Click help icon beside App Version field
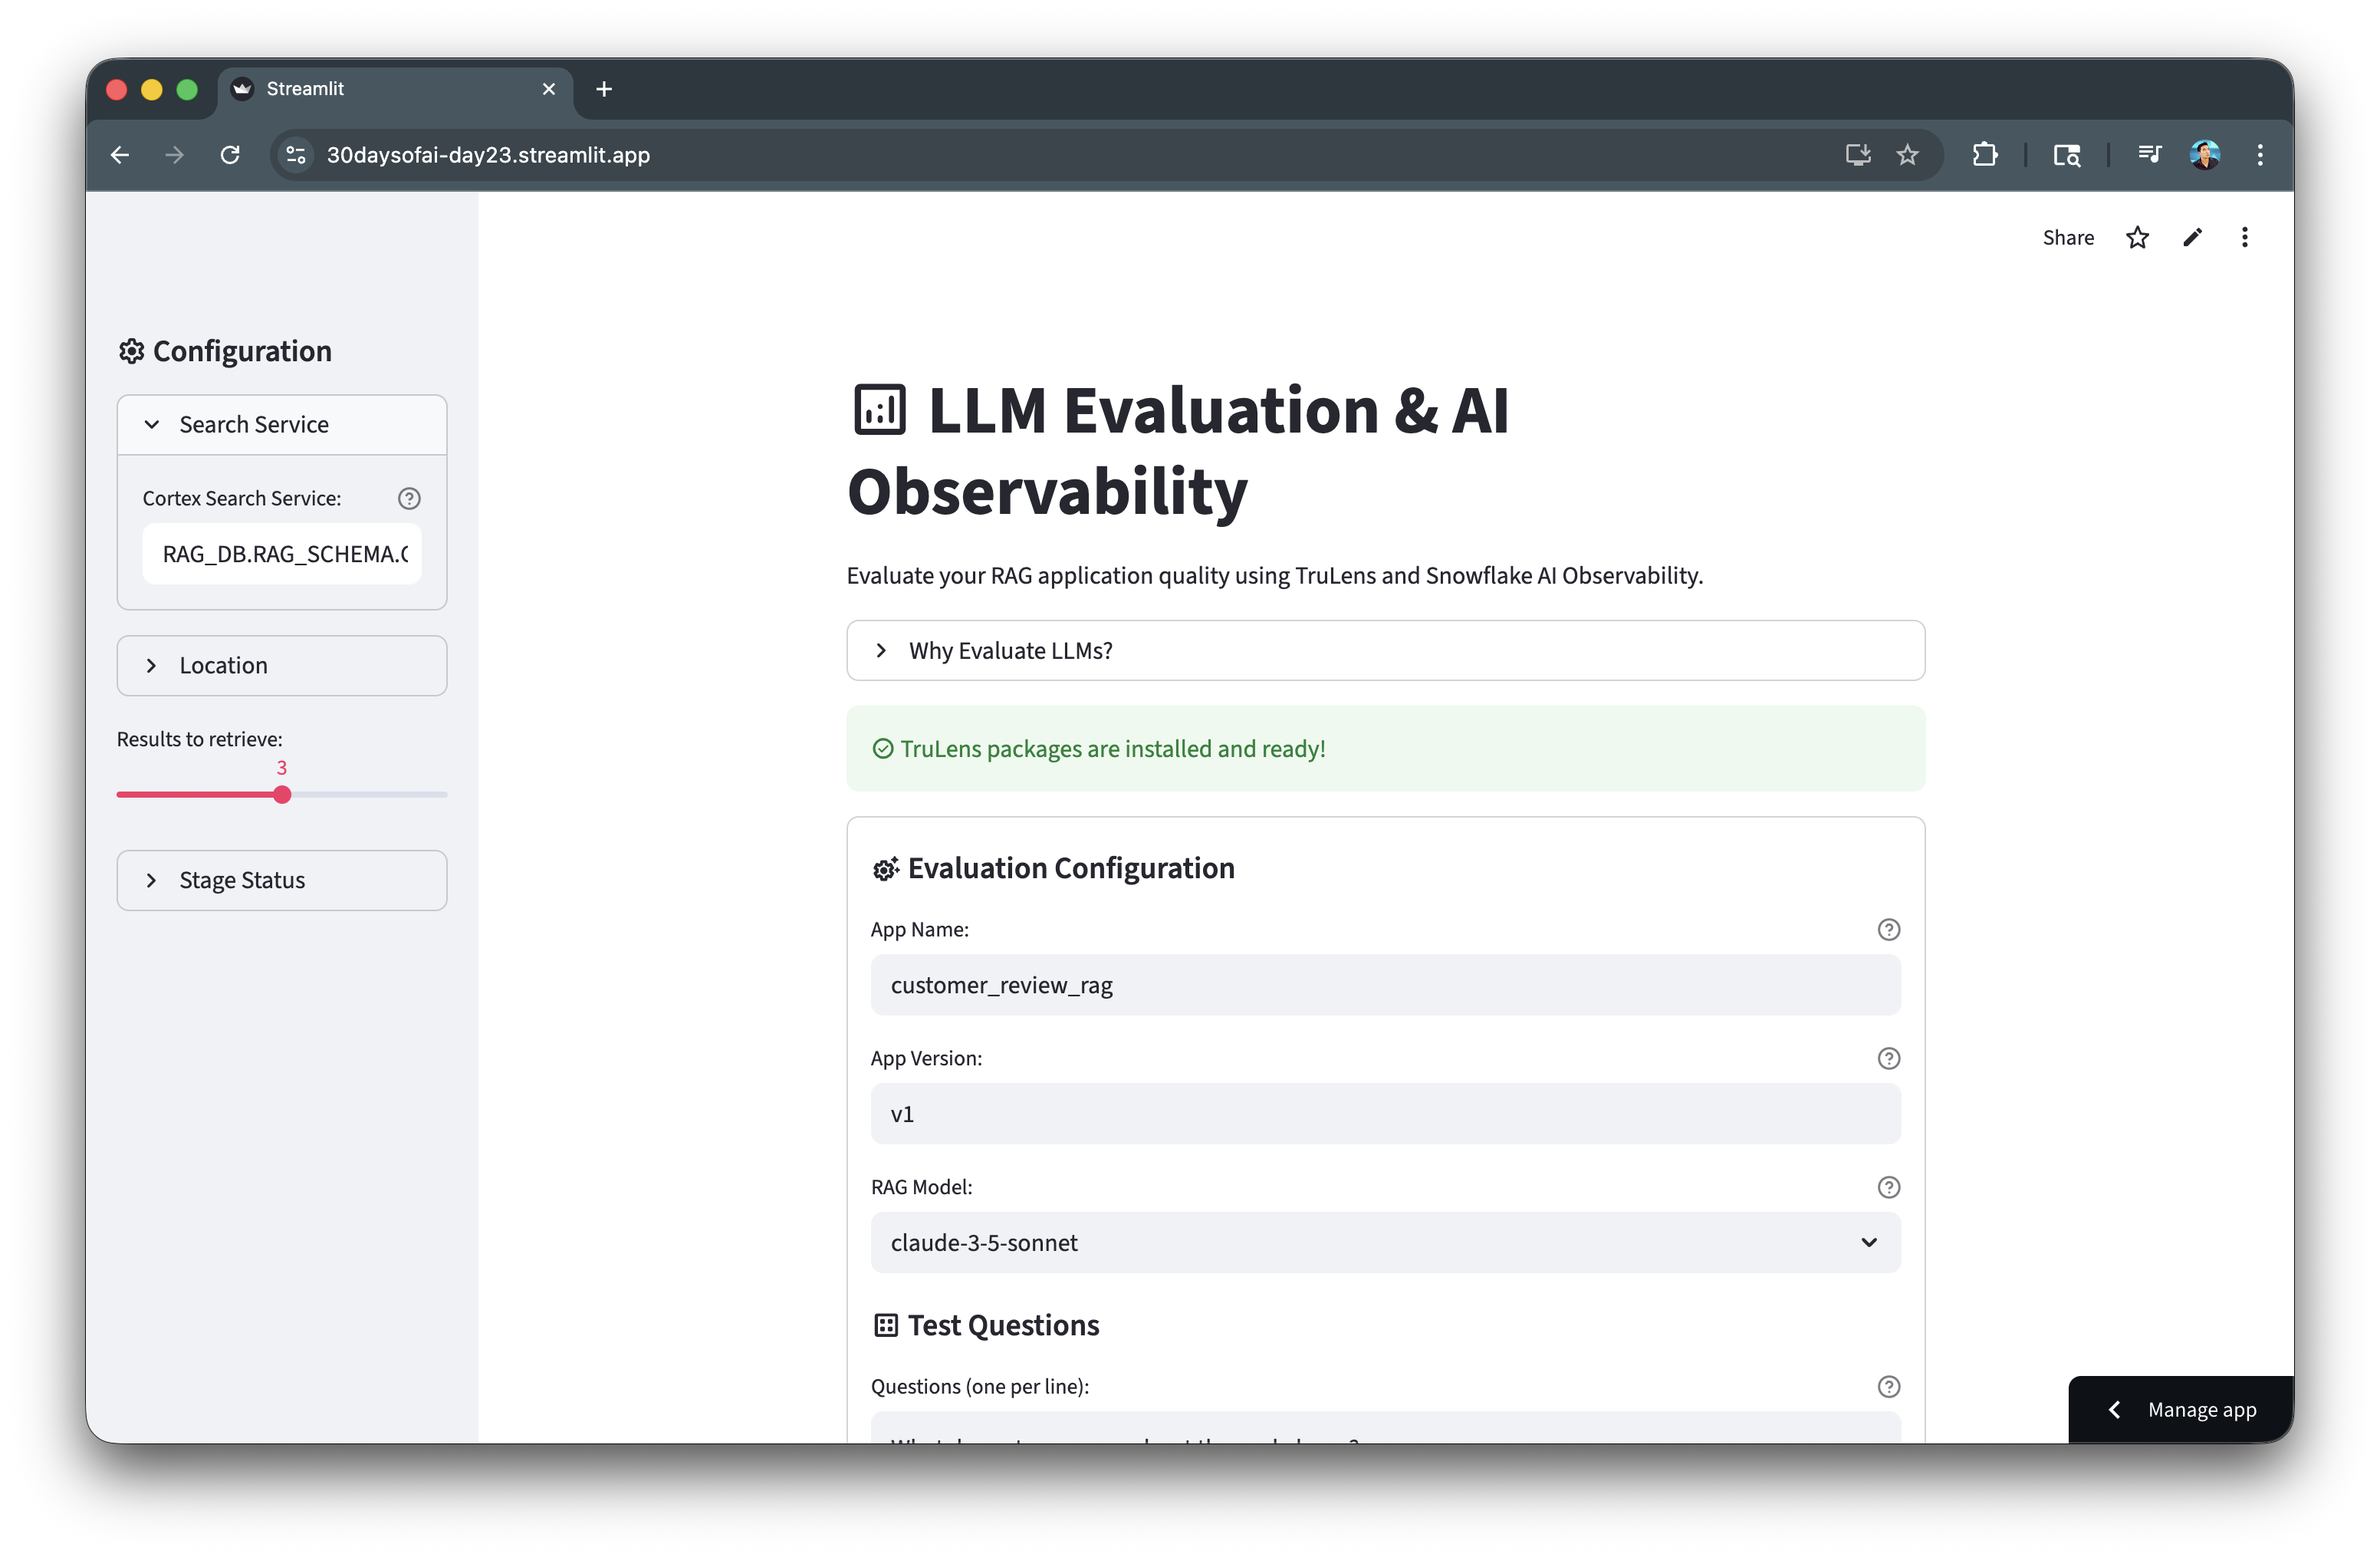Viewport: 2380px width, 1557px height. [x=1888, y=1058]
